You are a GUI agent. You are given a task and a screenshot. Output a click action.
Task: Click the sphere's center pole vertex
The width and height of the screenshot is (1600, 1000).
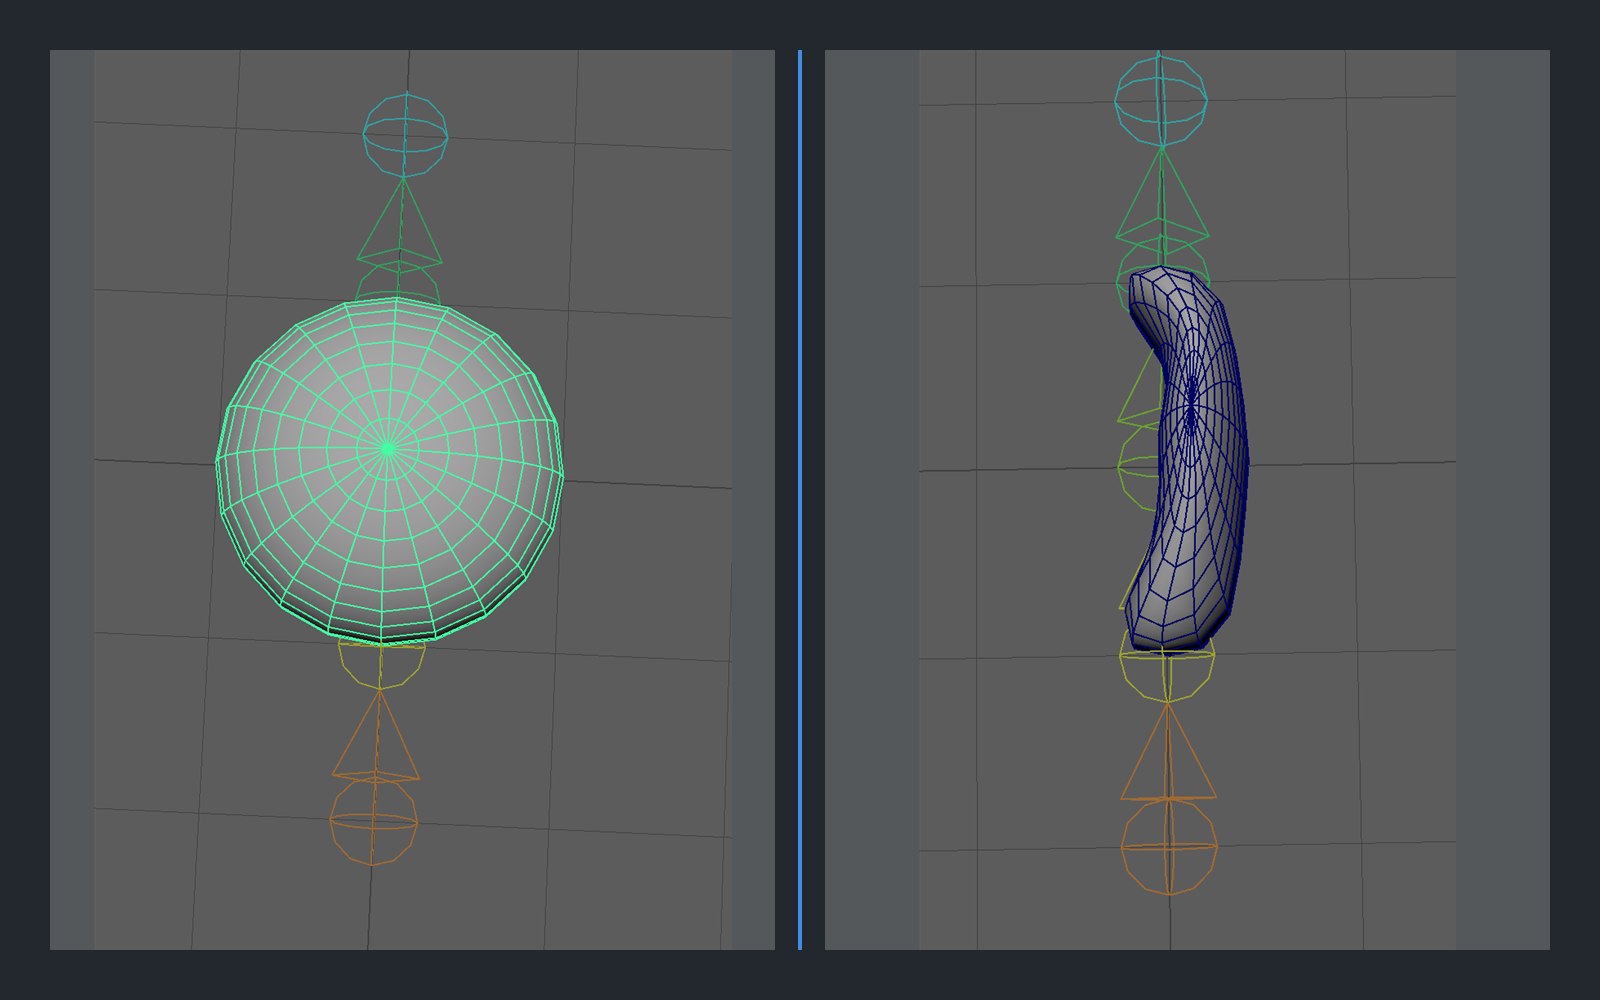tap(388, 449)
